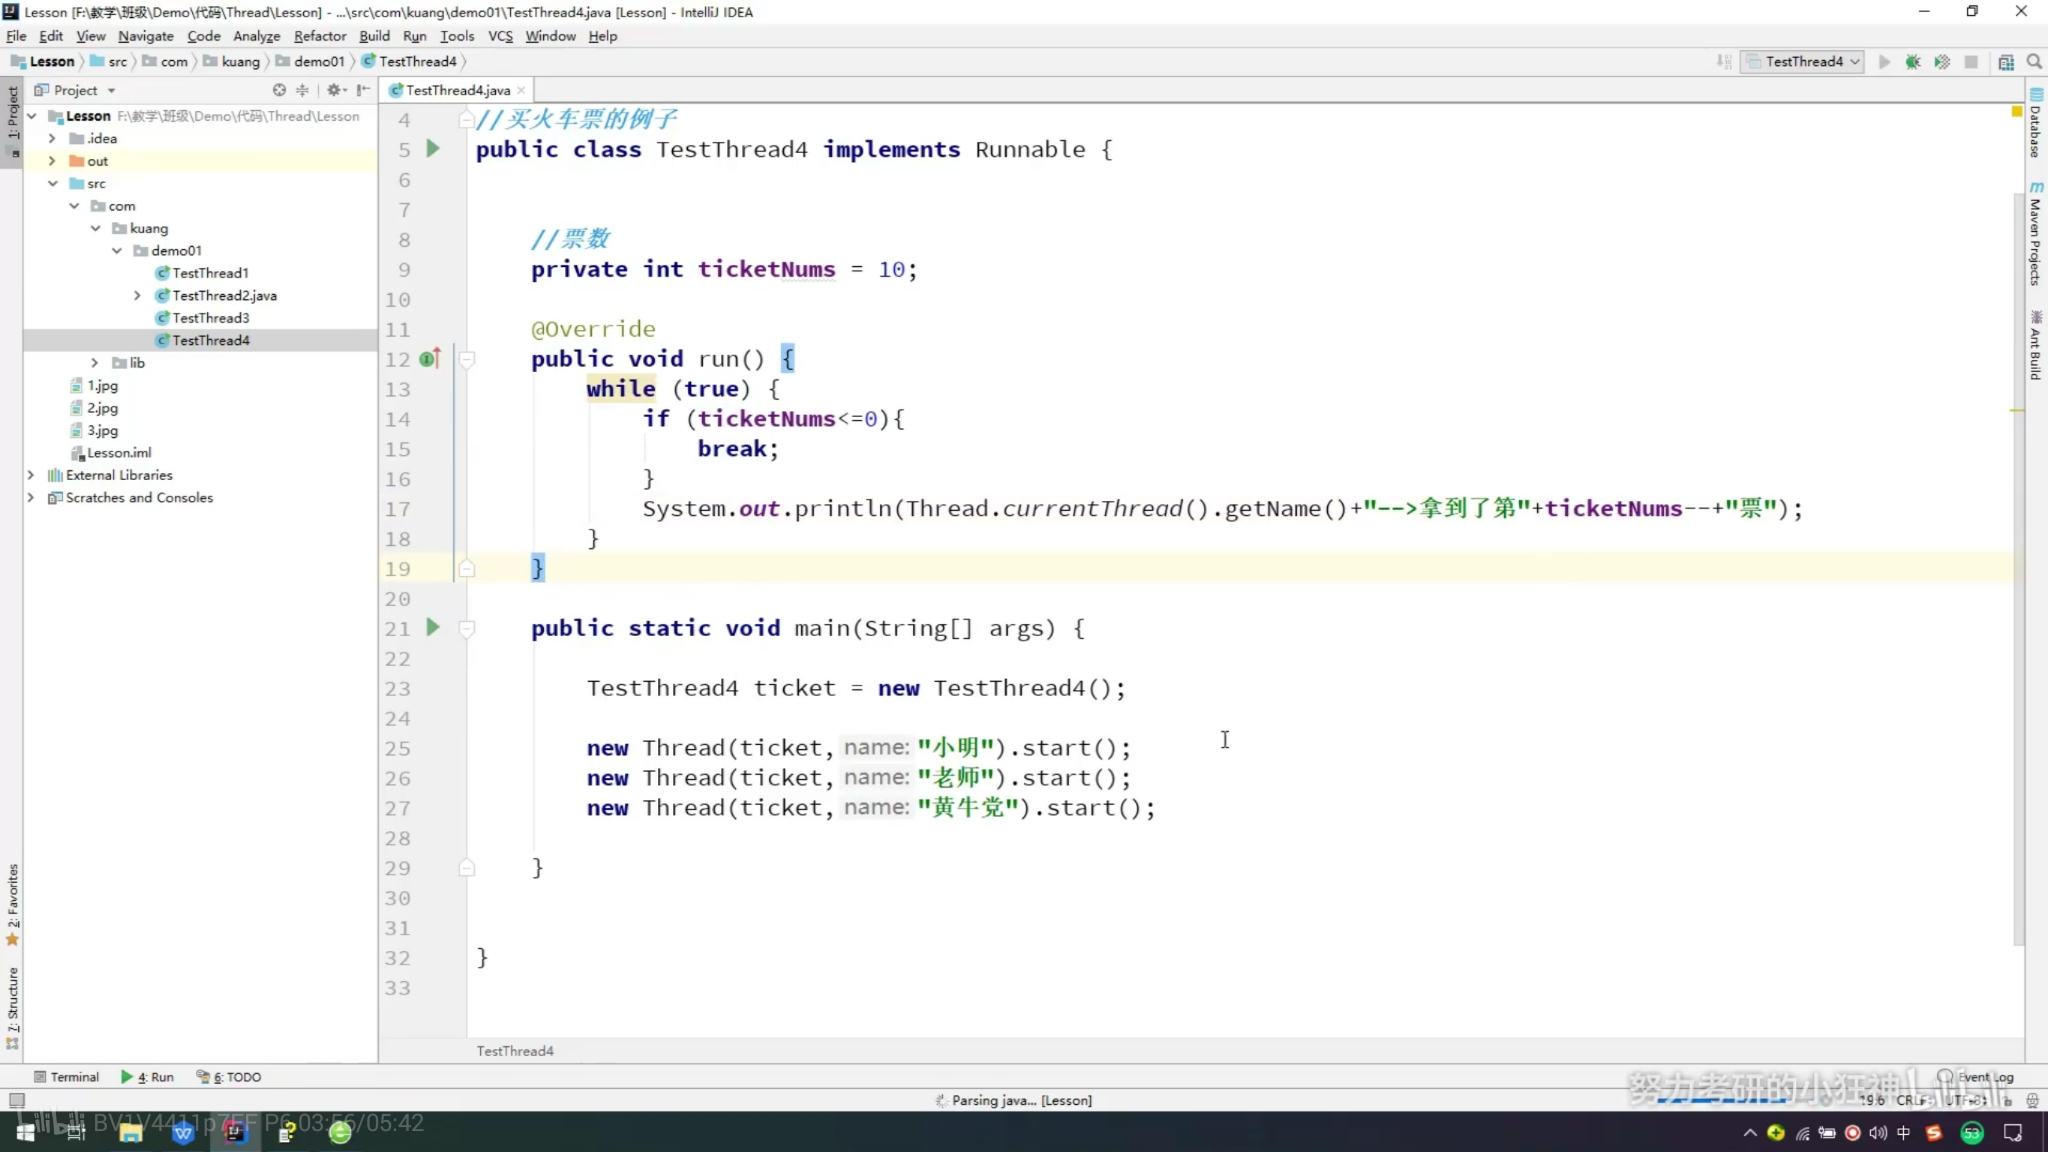Collapse the src folder
2048x1152 pixels.
click(x=52, y=184)
